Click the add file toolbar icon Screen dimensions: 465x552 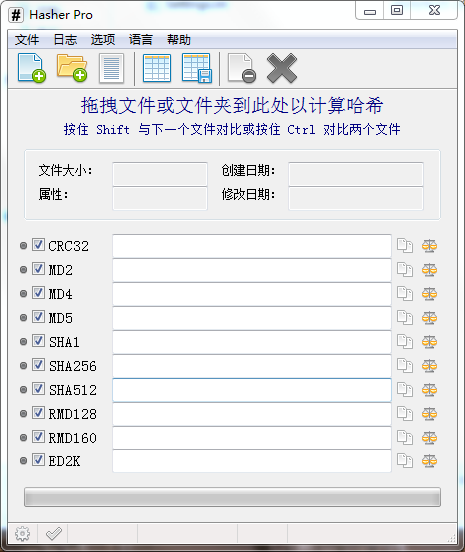32,68
